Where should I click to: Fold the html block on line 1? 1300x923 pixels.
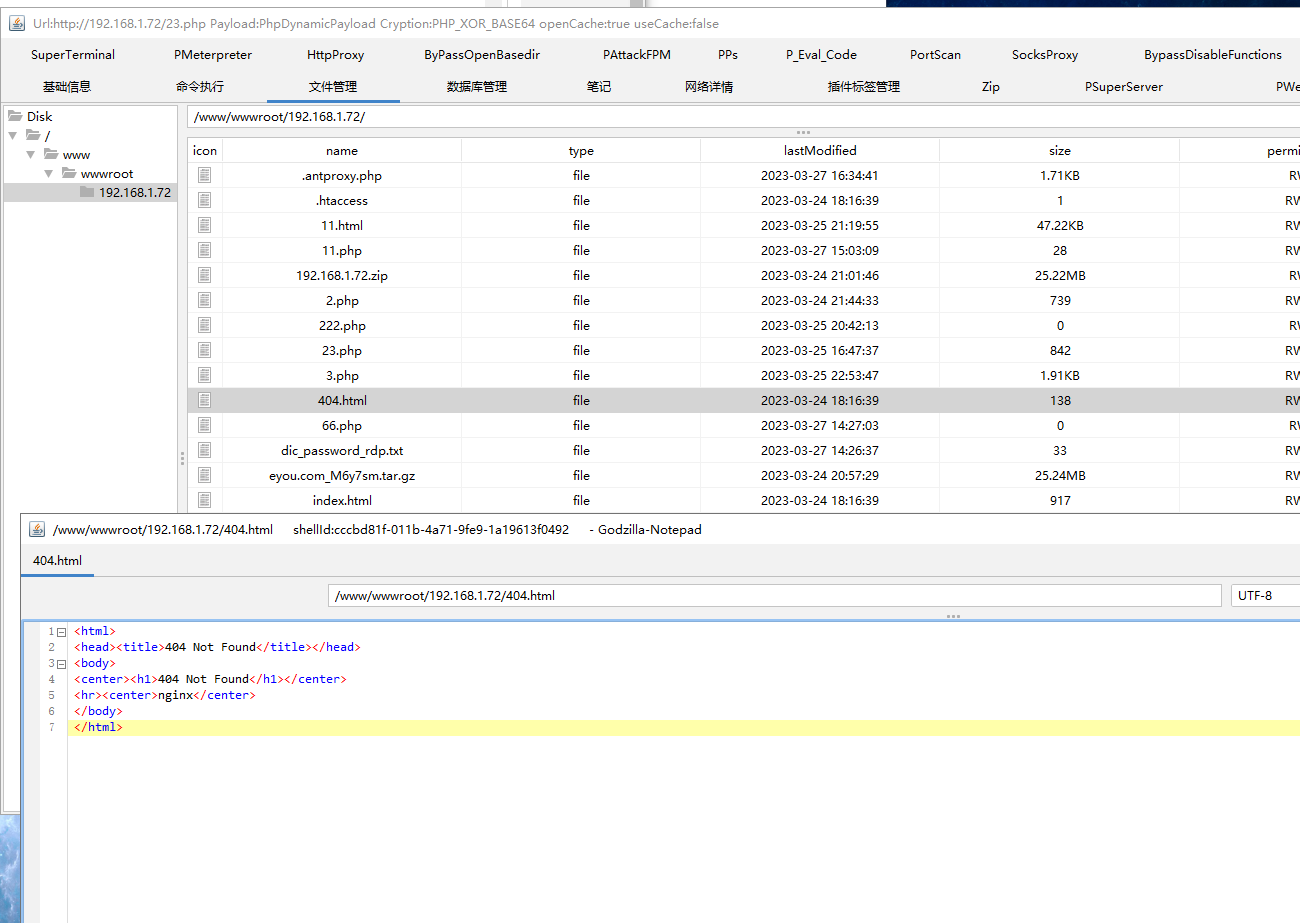point(61,631)
